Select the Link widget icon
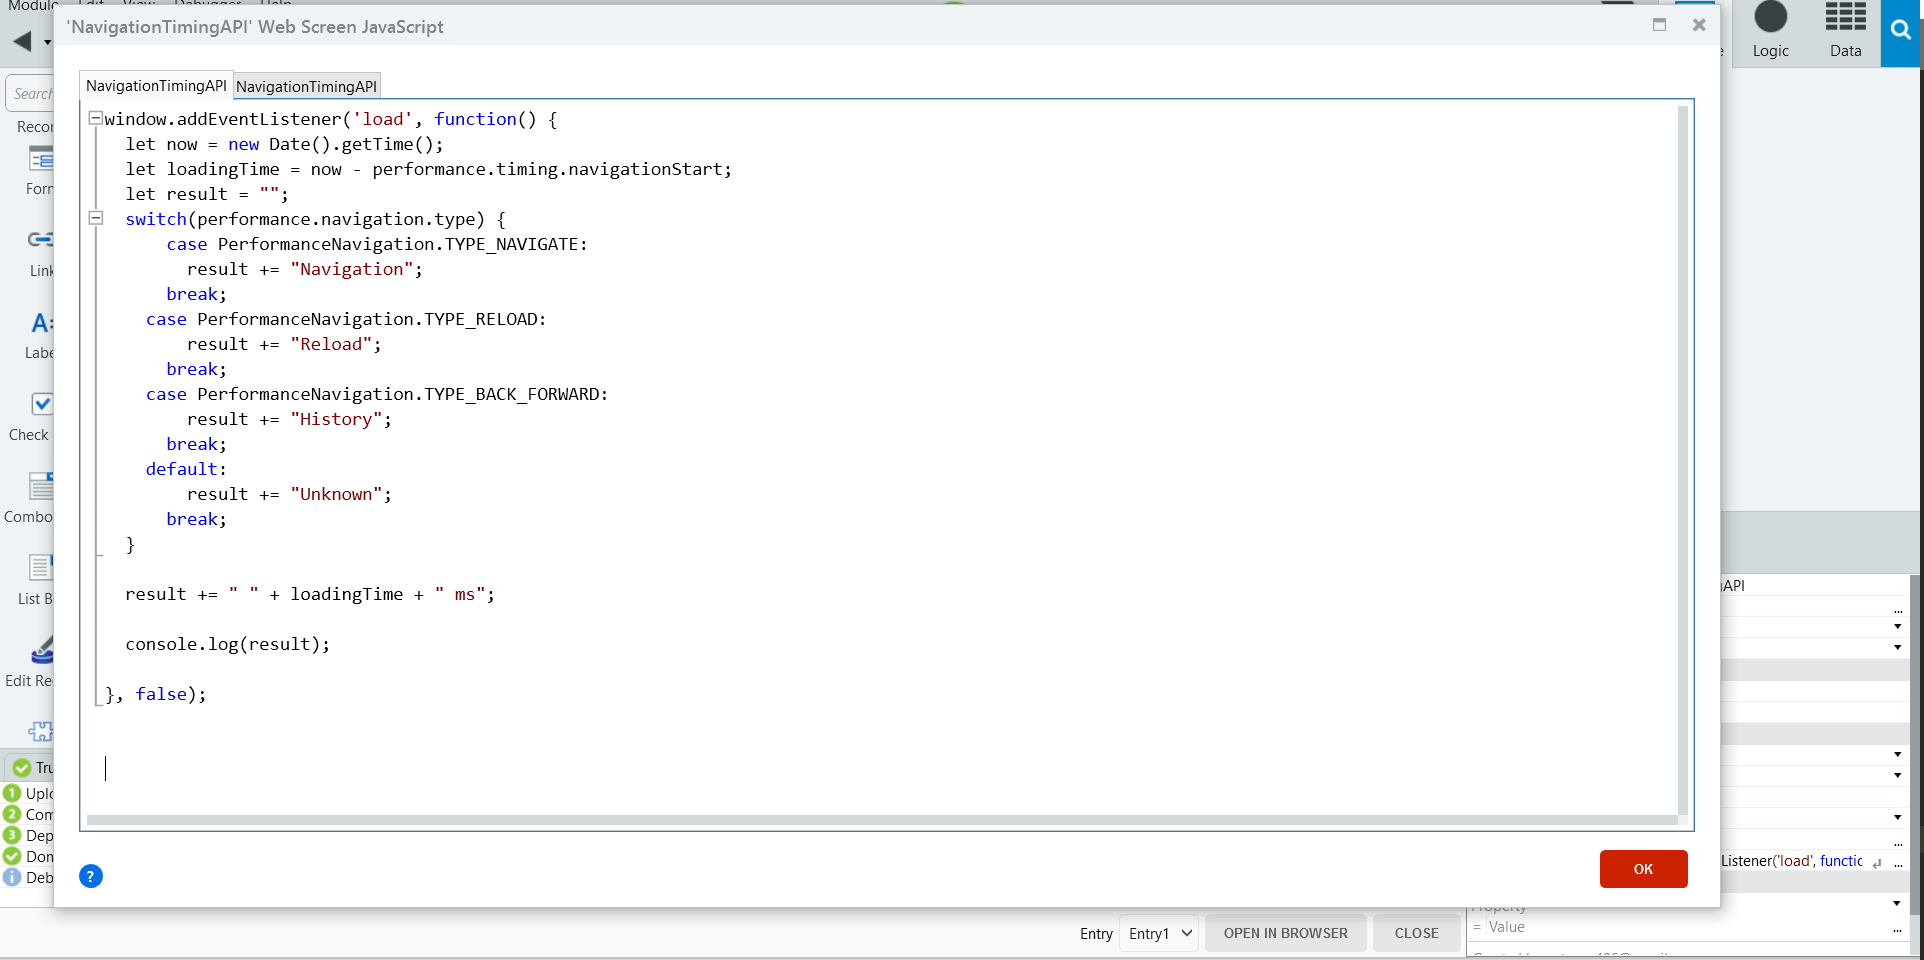The height and width of the screenshot is (960, 1924). click(x=40, y=240)
